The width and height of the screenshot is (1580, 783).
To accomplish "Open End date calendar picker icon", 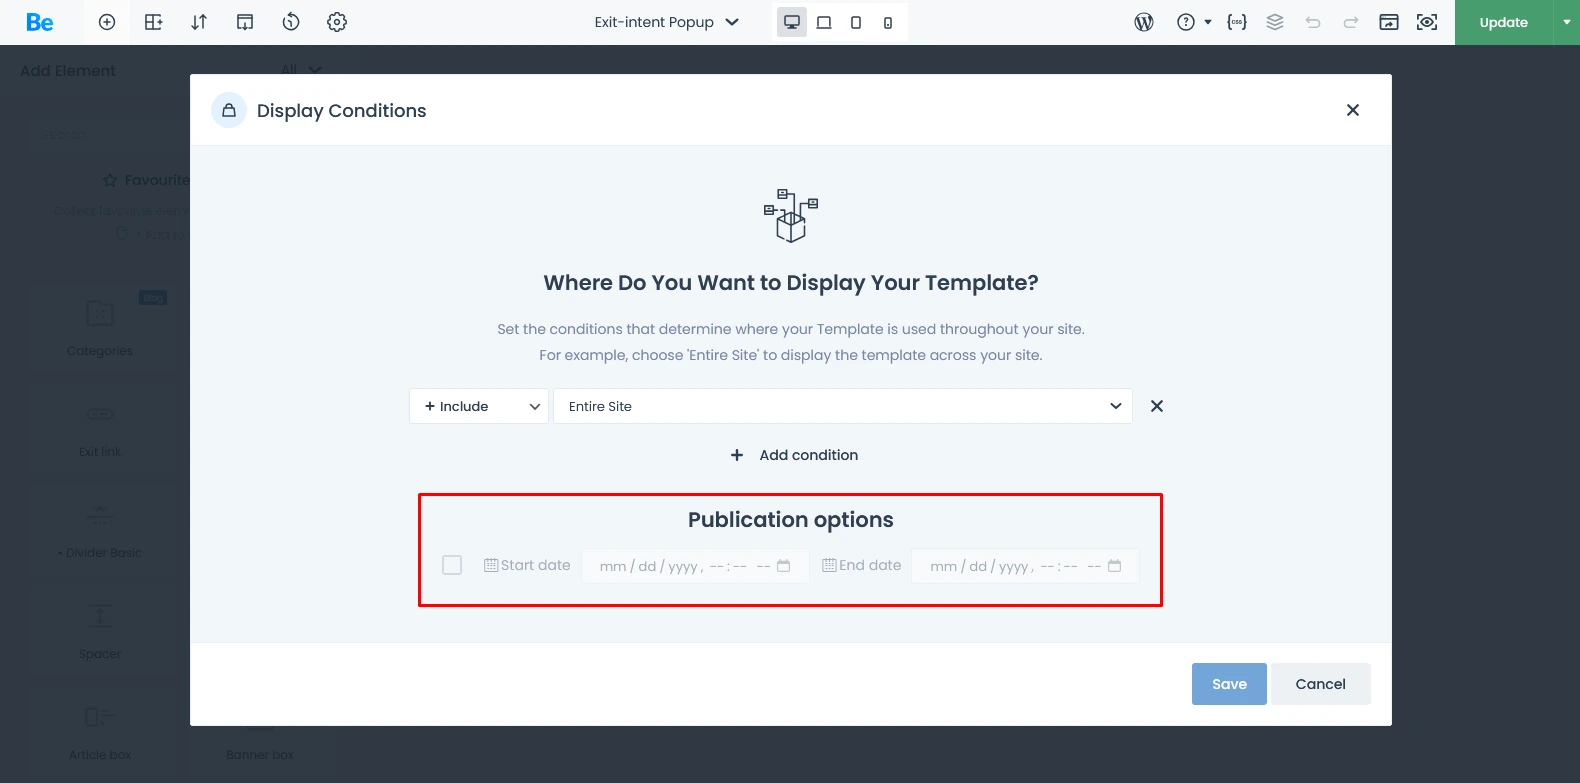I will [1115, 566].
